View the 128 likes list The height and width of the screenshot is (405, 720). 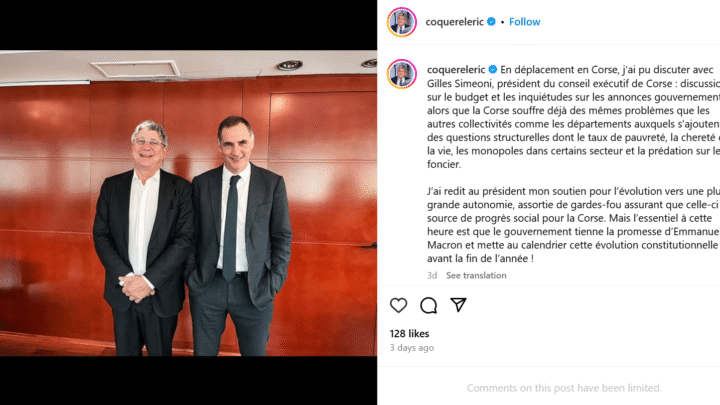pyautogui.click(x=409, y=333)
